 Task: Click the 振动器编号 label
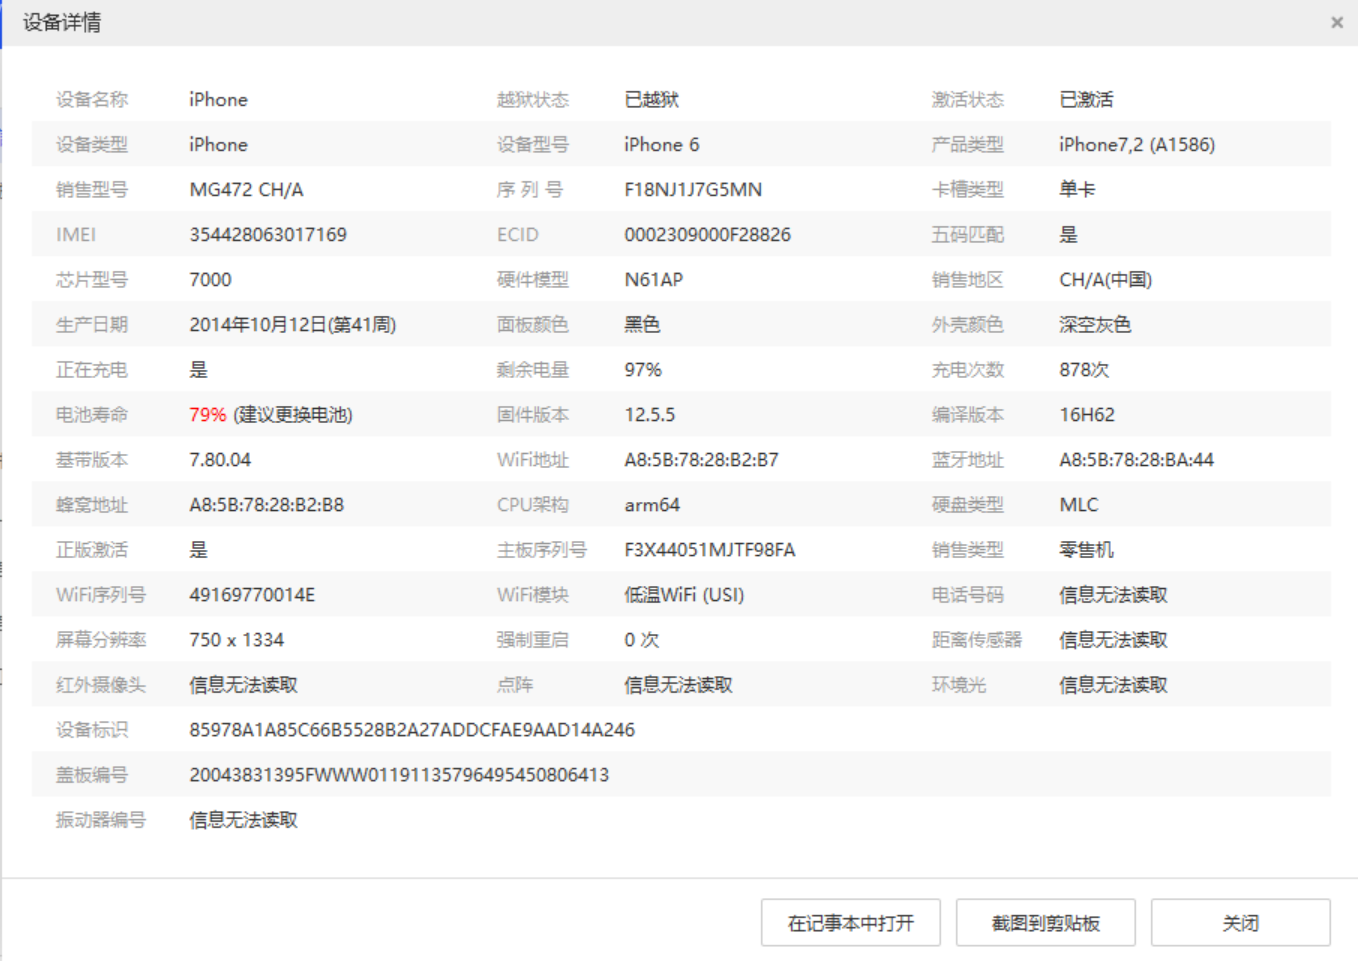tap(101, 820)
